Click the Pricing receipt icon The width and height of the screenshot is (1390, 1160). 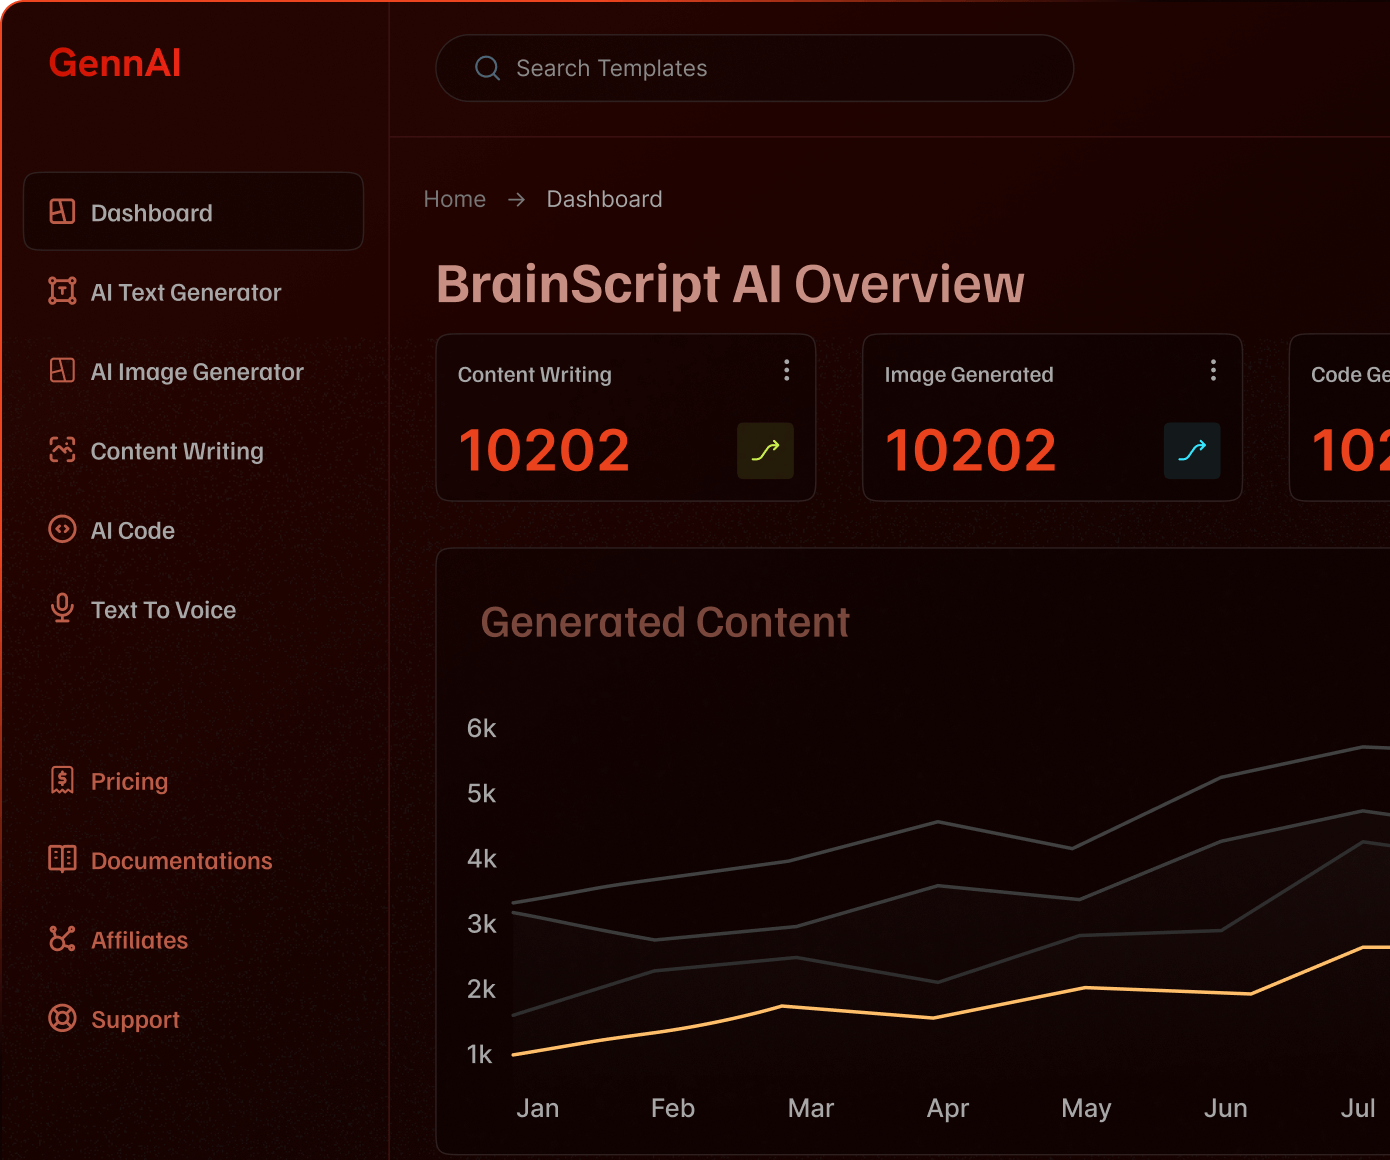(x=62, y=780)
